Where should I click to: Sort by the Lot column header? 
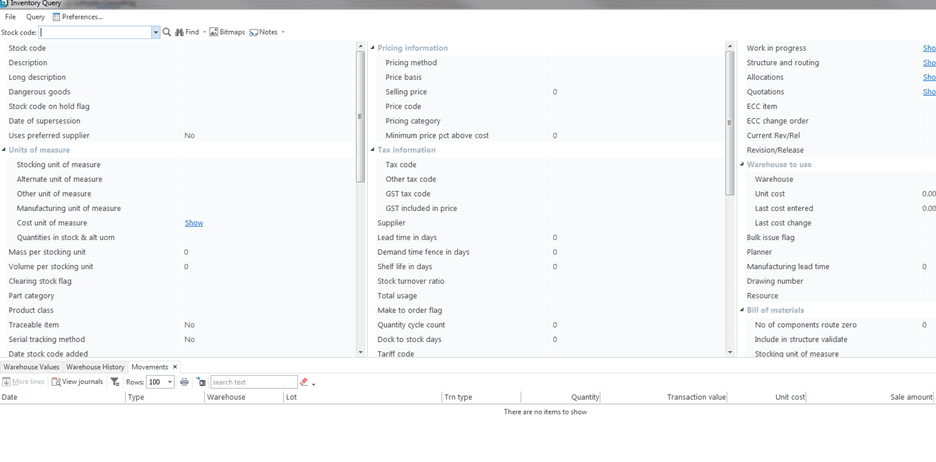click(x=362, y=397)
